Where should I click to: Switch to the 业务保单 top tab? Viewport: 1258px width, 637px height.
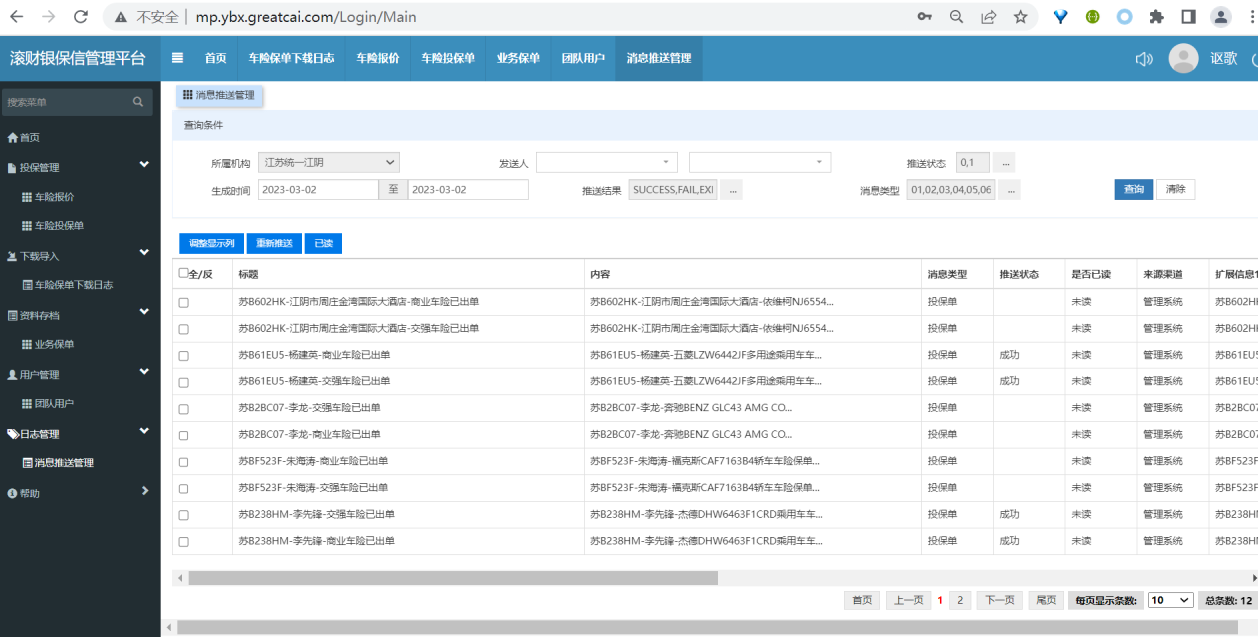[517, 59]
